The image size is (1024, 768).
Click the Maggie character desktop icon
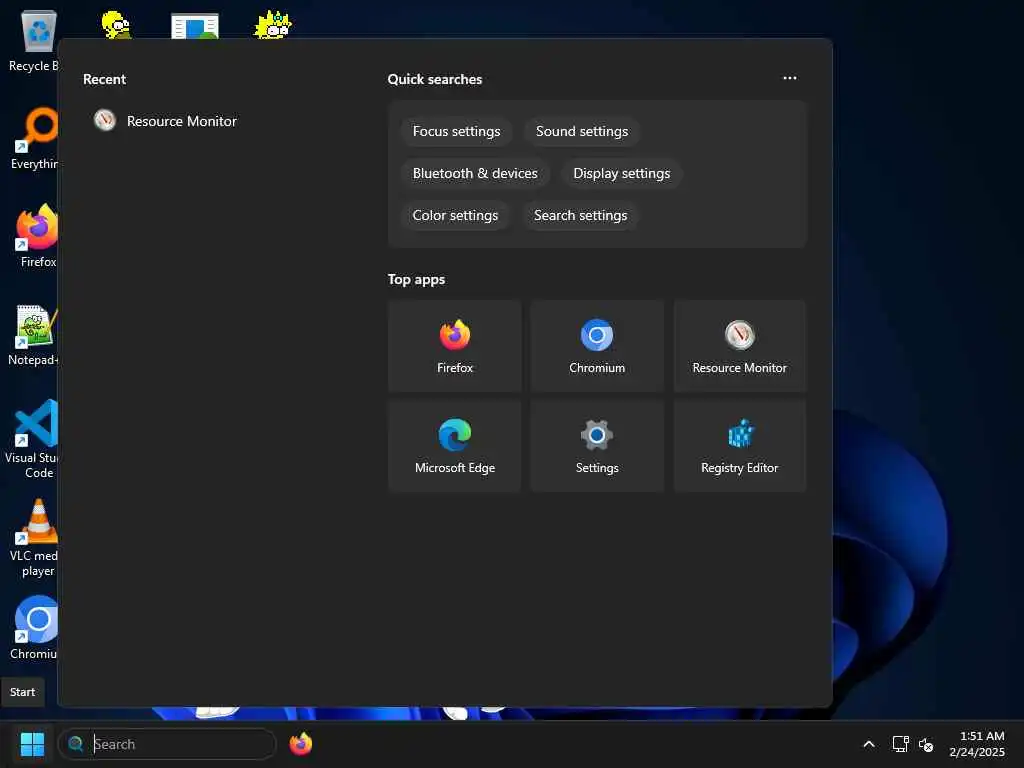(x=272, y=25)
